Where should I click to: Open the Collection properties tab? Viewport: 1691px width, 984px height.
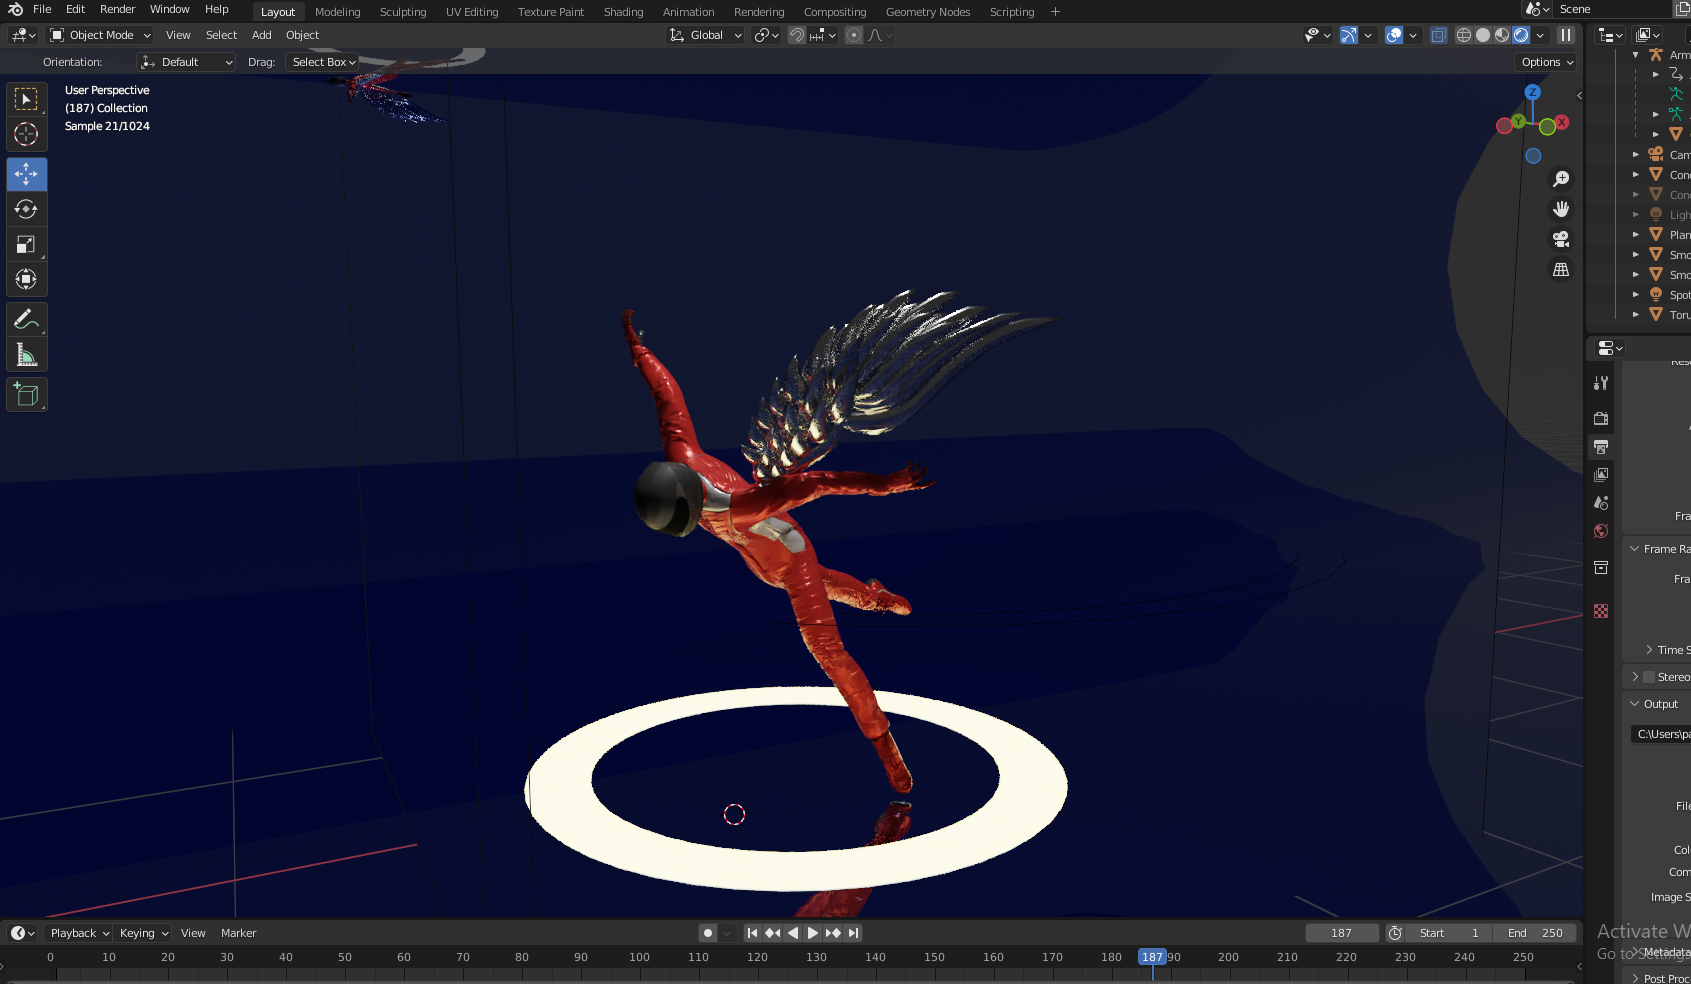tap(1601, 567)
